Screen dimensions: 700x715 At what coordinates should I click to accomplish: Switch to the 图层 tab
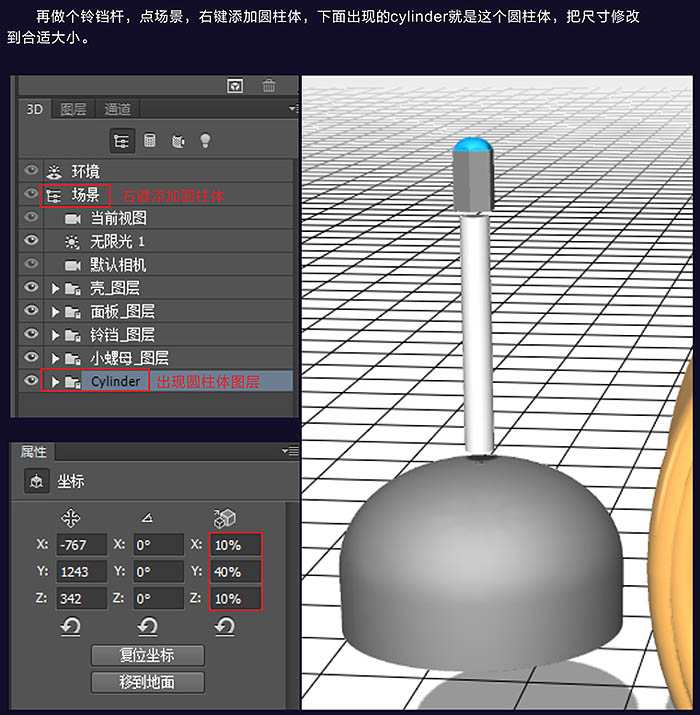click(x=73, y=109)
